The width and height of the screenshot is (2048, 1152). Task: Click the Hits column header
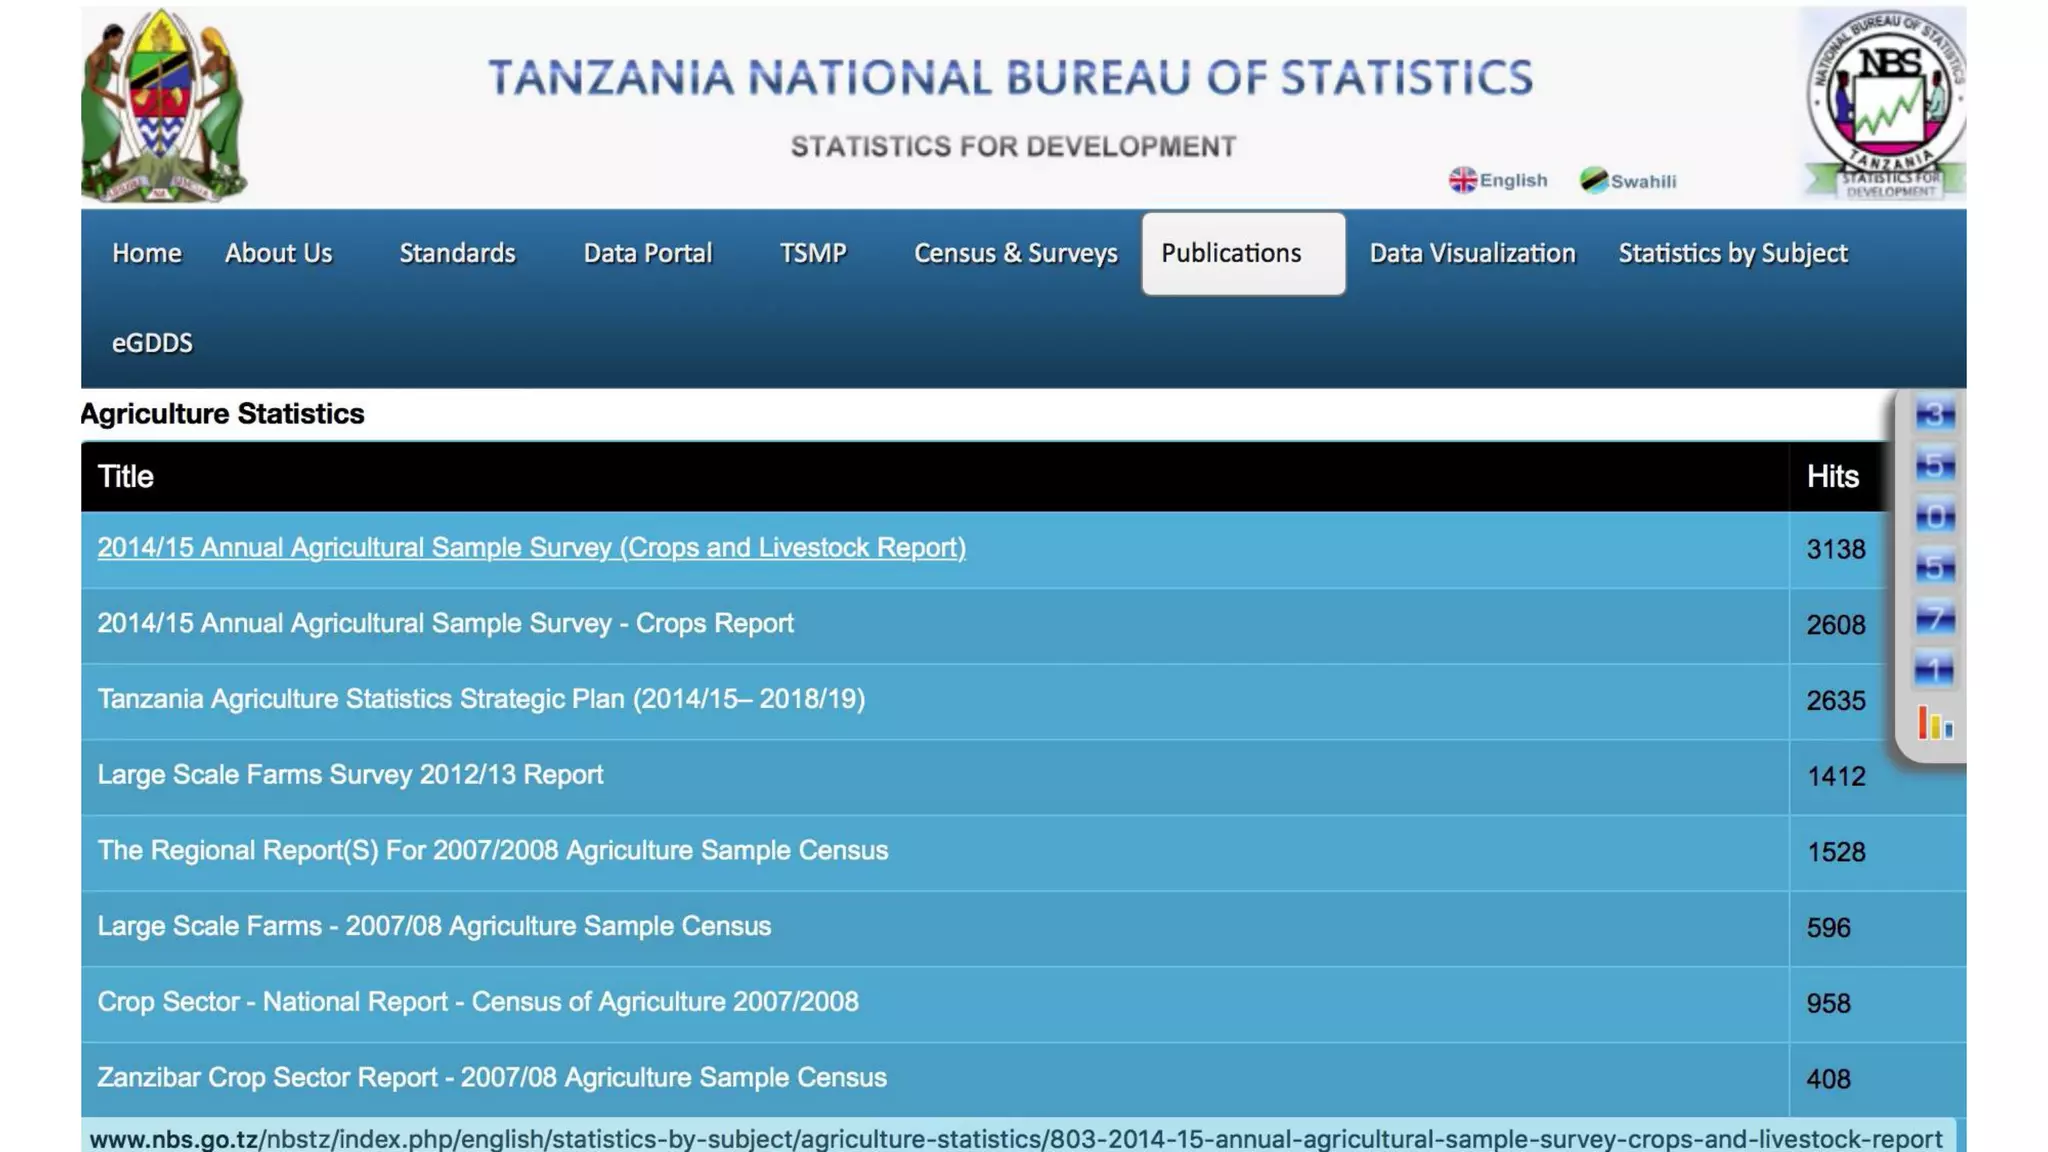[1832, 477]
